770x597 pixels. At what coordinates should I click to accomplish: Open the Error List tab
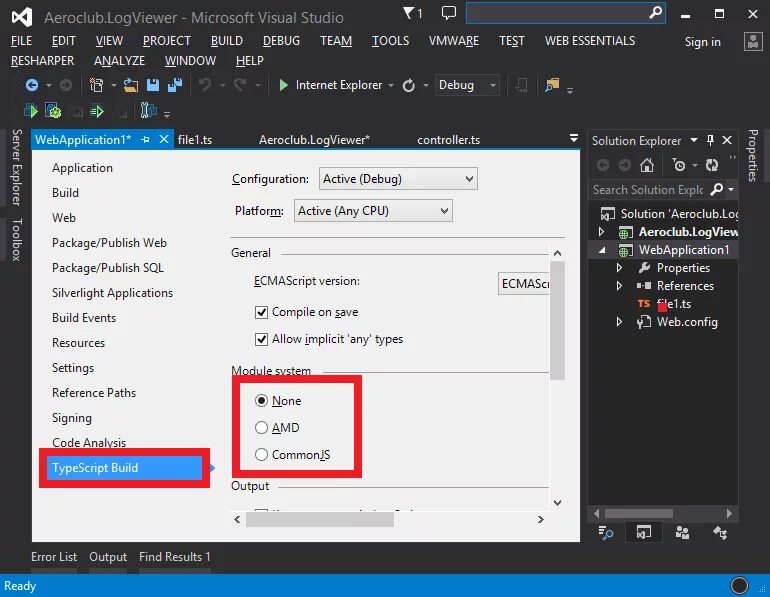54,557
